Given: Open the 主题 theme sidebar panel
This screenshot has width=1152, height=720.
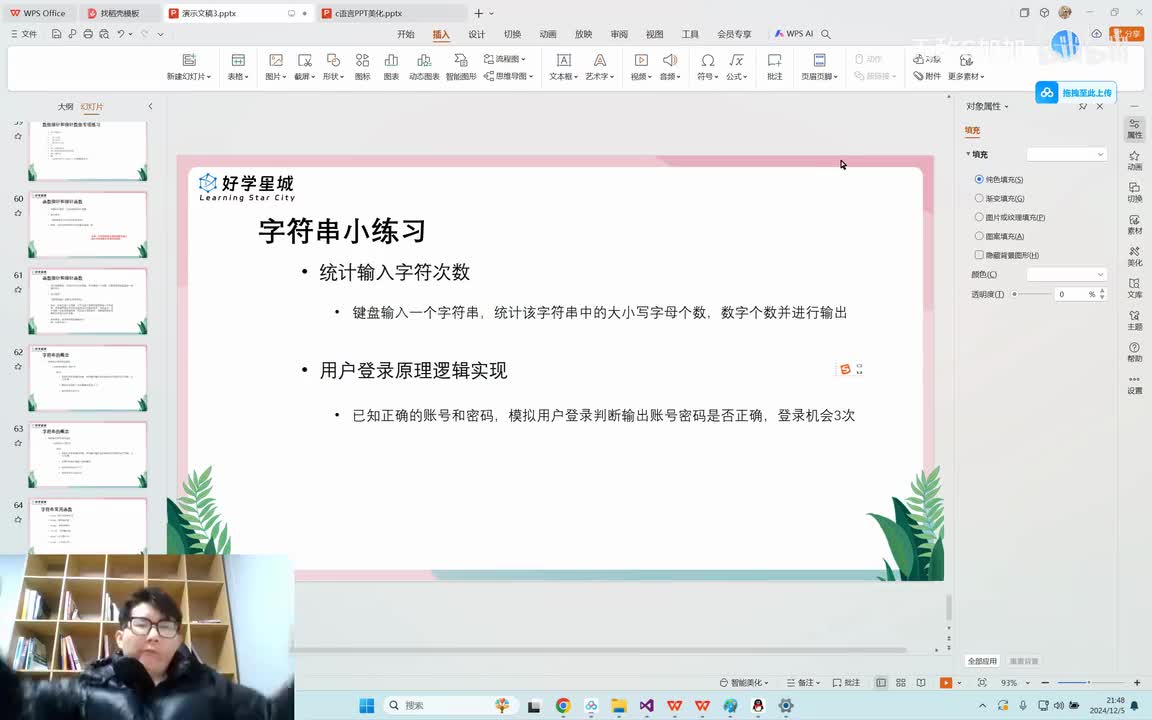Looking at the screenshot, I should click(1134, 320).
